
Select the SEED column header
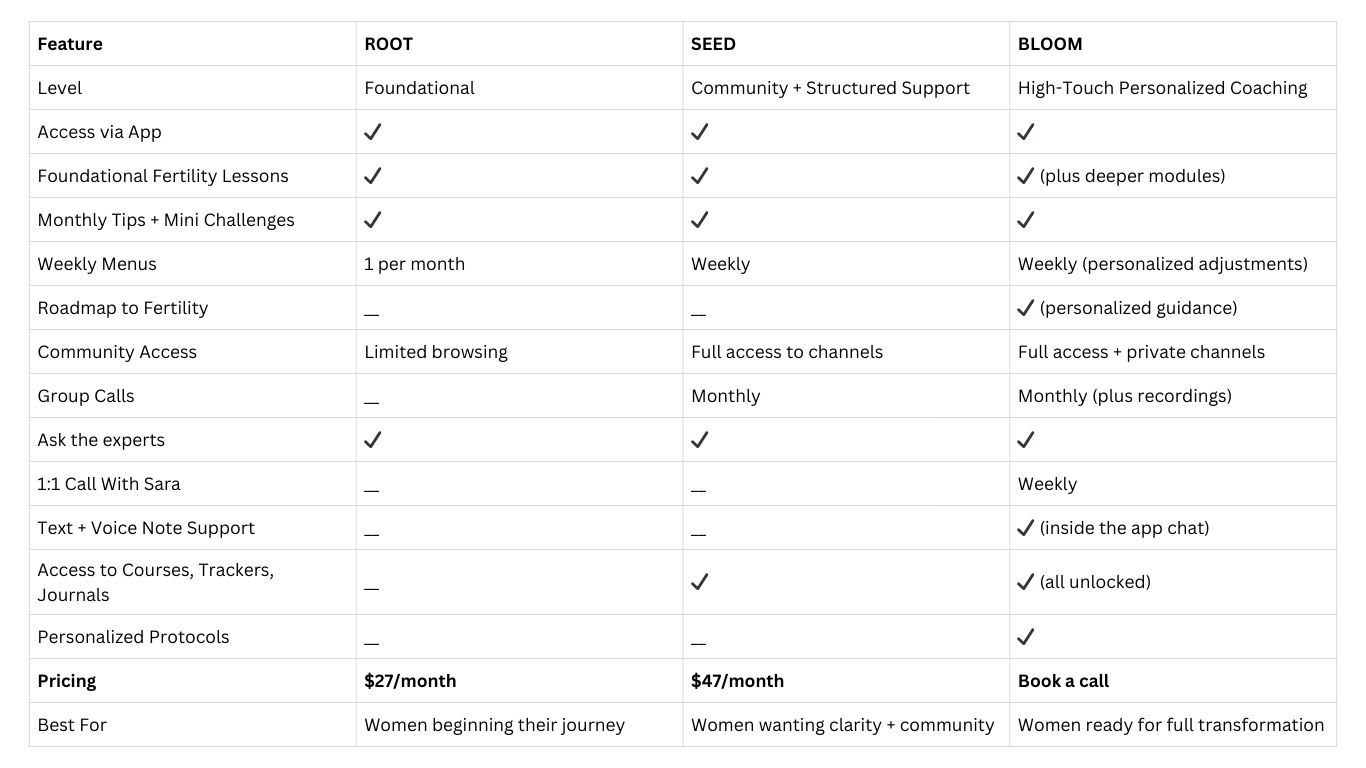tap(713, 44)
